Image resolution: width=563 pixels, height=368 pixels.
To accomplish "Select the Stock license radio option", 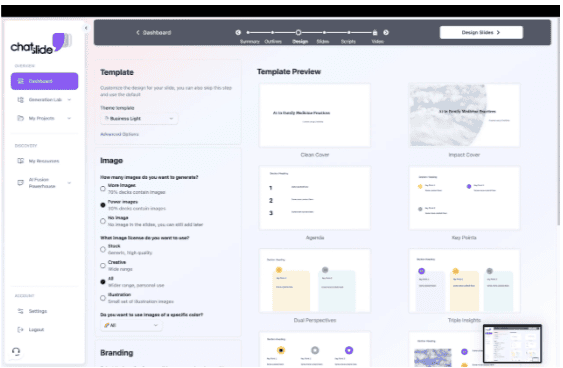I will pos(103,250).
